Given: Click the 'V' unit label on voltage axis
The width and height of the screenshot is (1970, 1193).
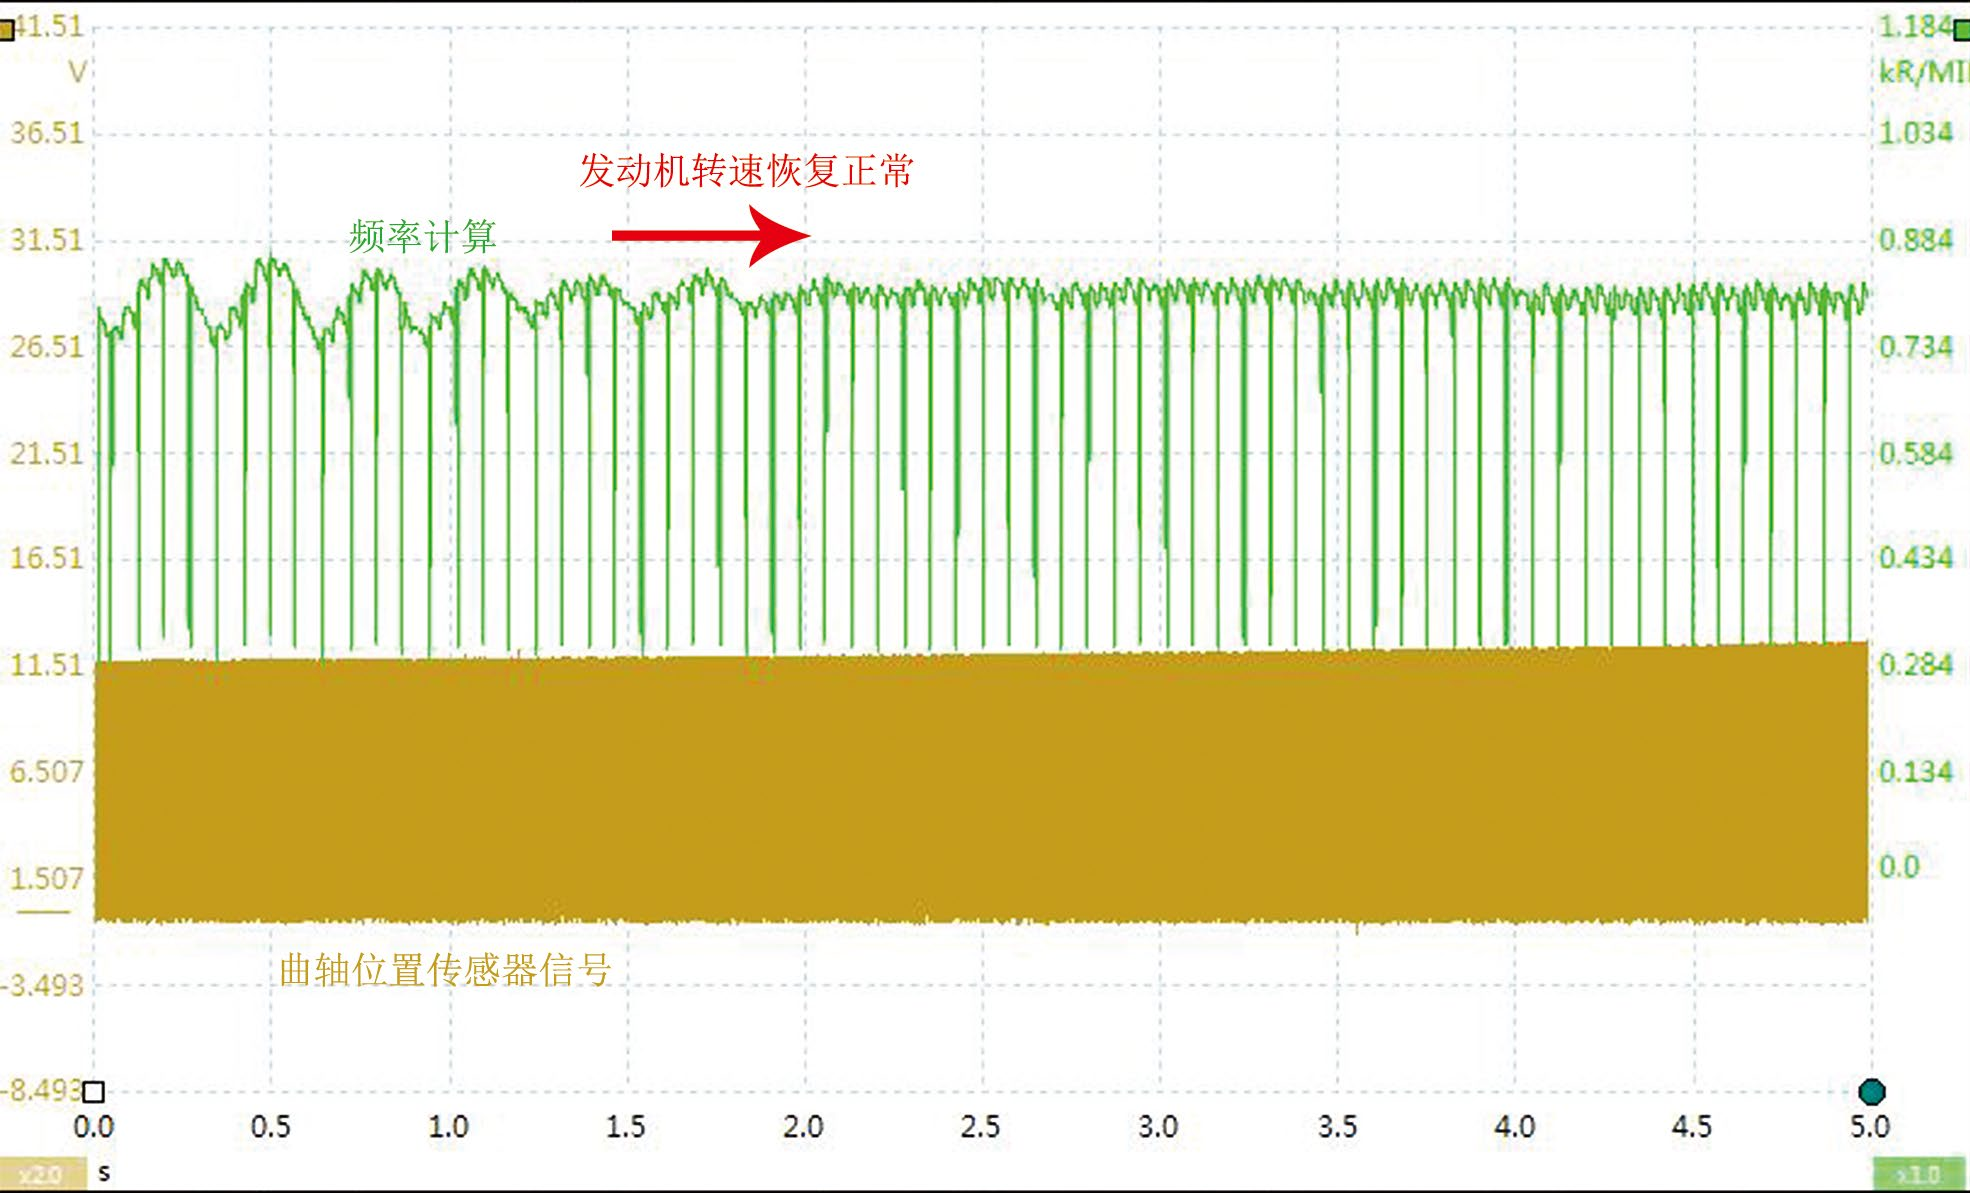Looking at the screenshot, I should (77, 72).
